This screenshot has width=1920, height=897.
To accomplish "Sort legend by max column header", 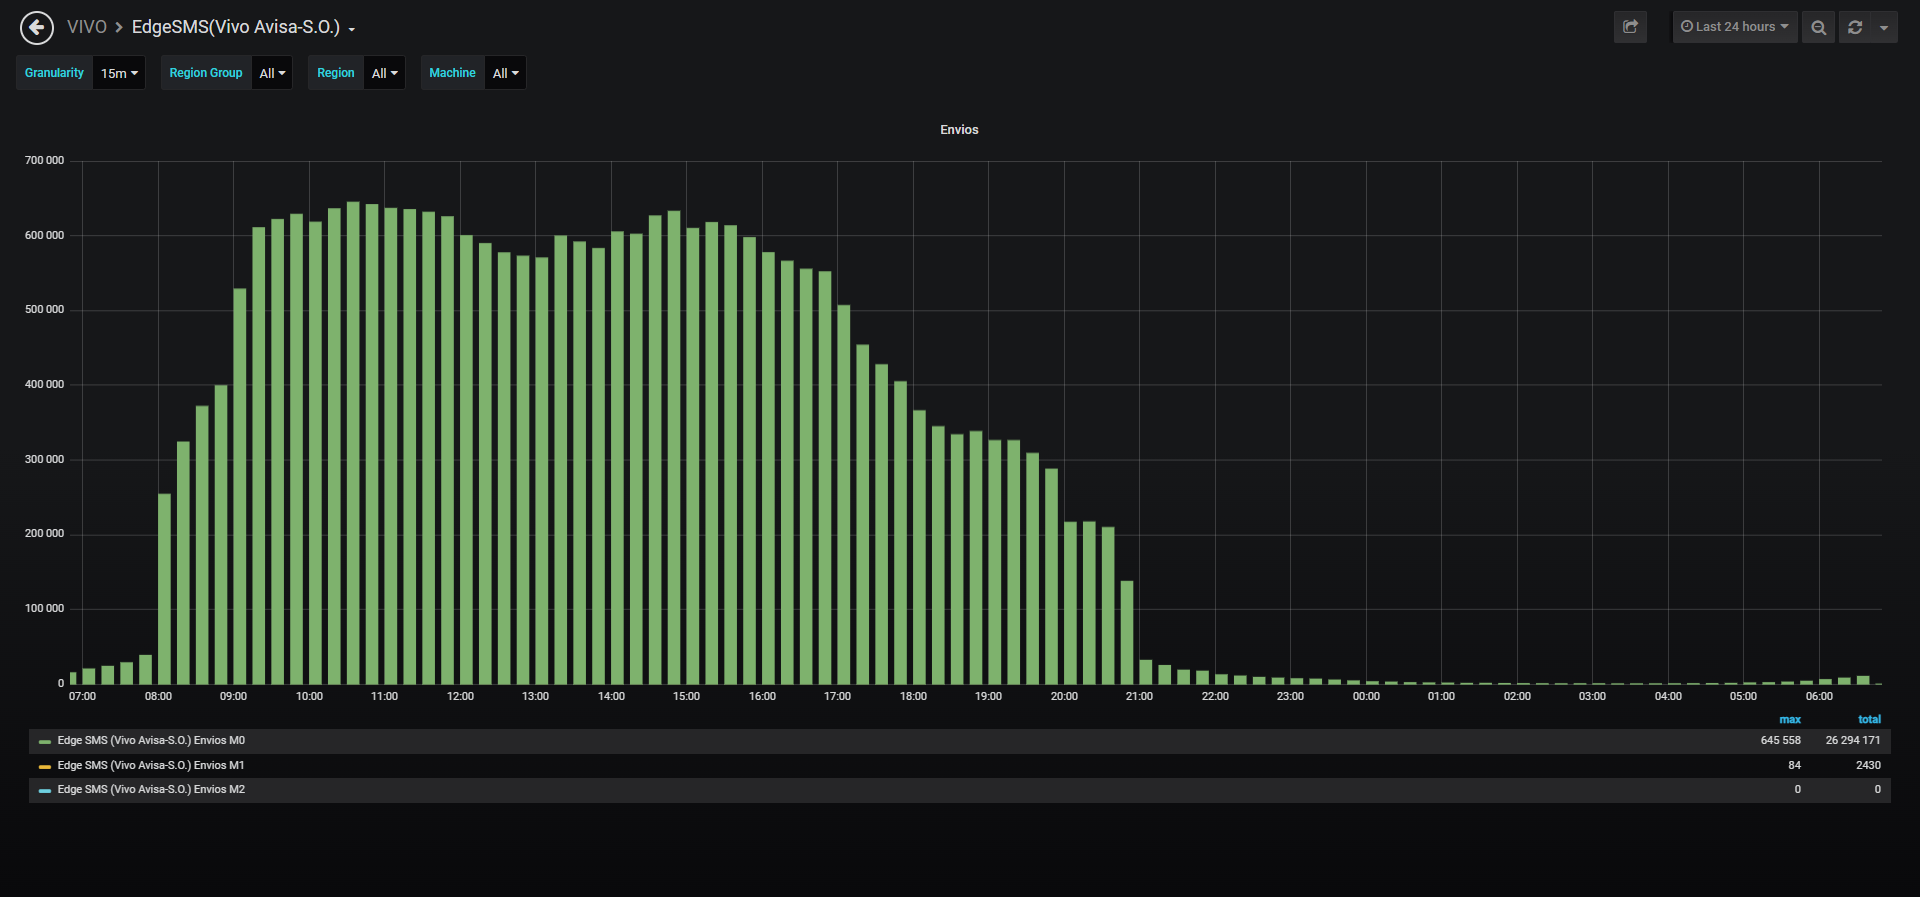I will 1790,719.
